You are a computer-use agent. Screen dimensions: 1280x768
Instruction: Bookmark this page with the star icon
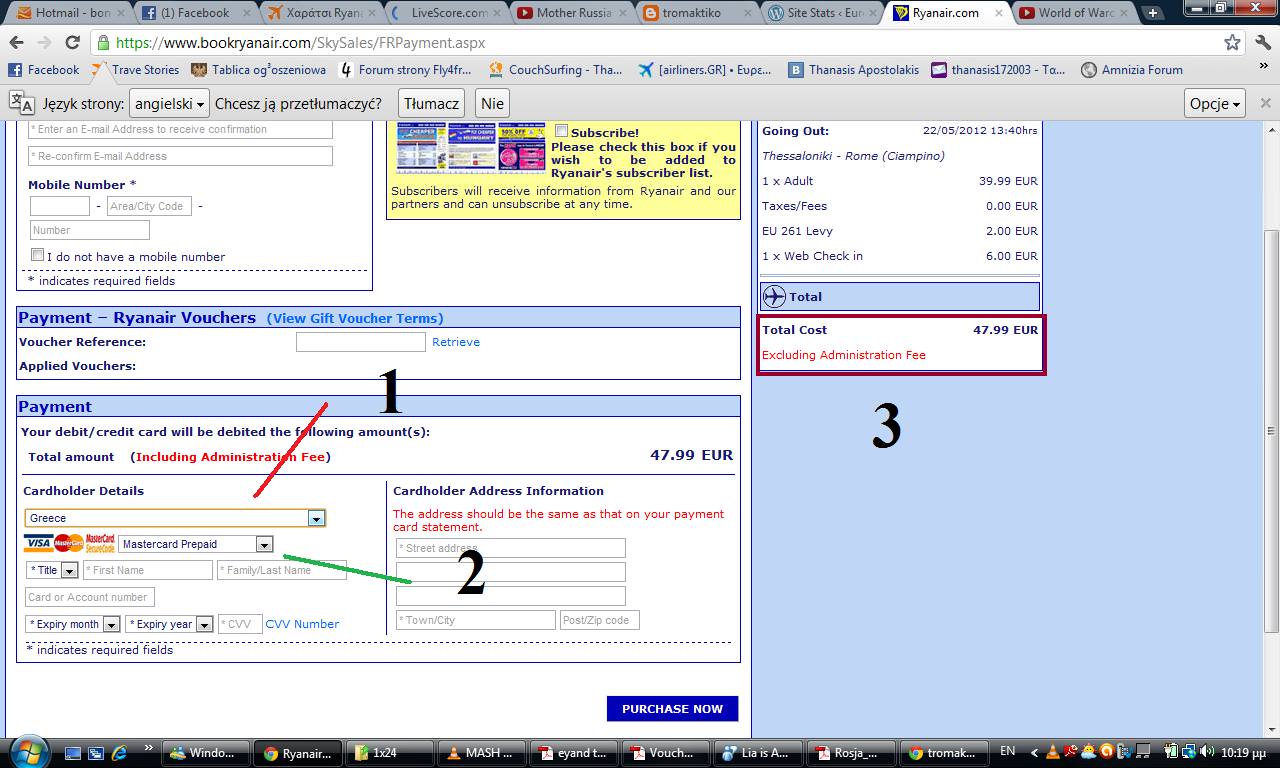pos(1233,43)
